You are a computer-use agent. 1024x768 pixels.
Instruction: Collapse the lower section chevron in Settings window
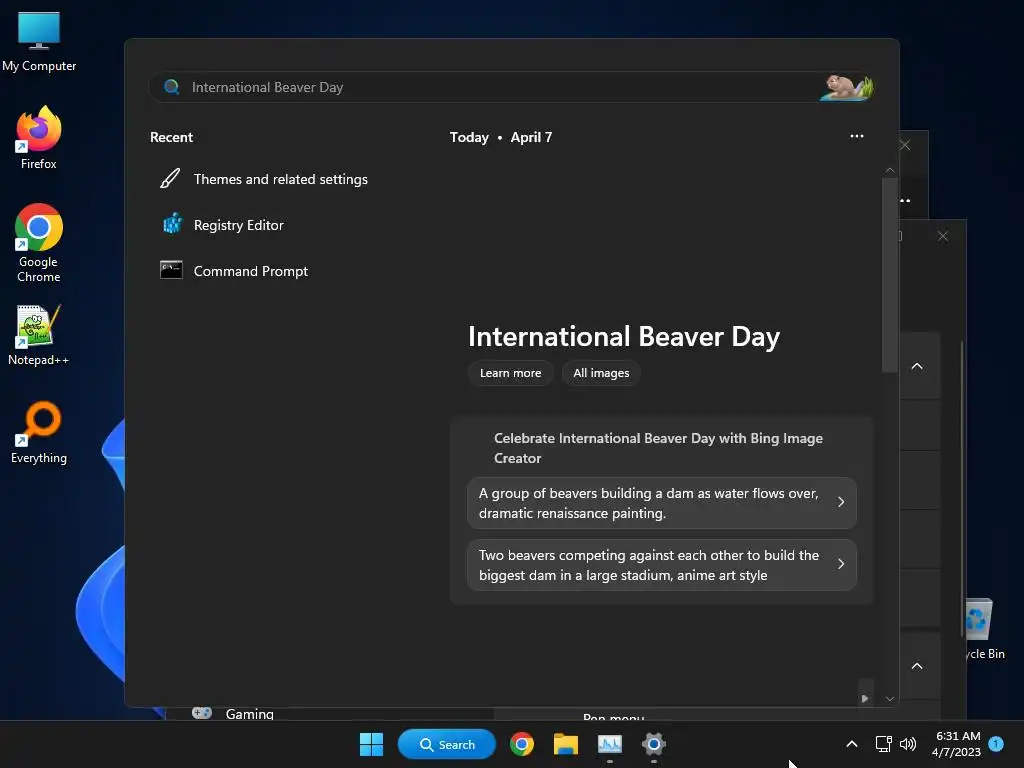pyautogui.click(x=917, y=665)
